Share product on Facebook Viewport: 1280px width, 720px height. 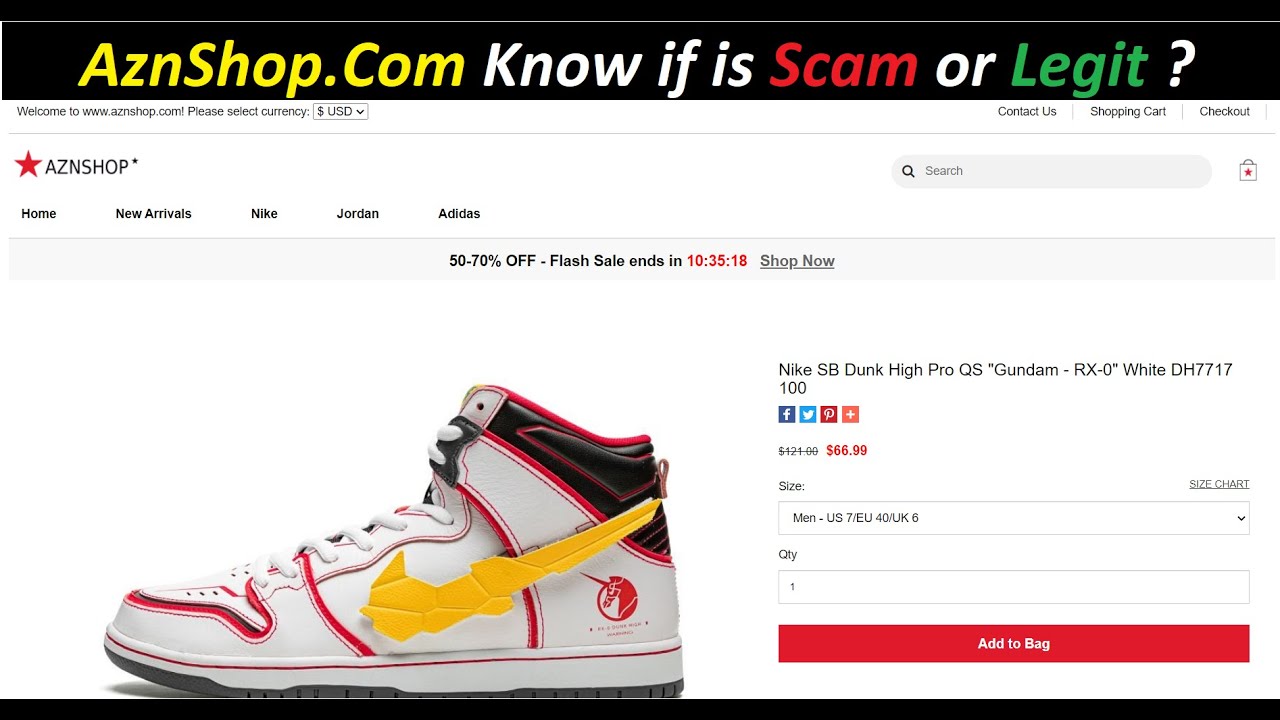[787, 414]
